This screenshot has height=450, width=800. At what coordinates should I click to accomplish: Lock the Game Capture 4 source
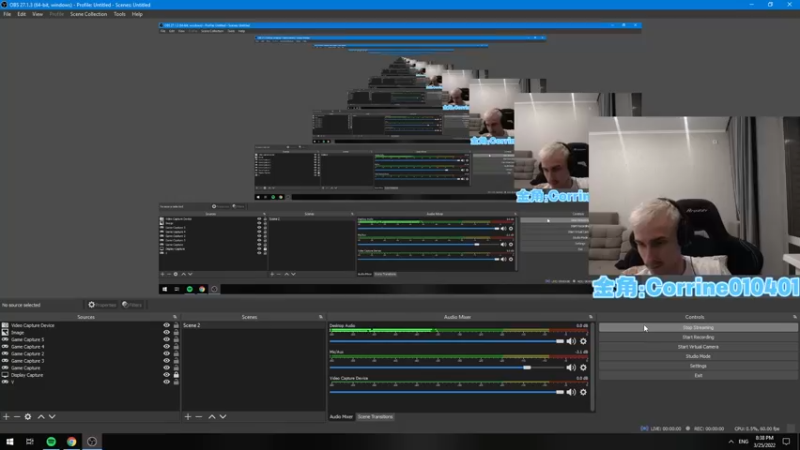(176, 346)
